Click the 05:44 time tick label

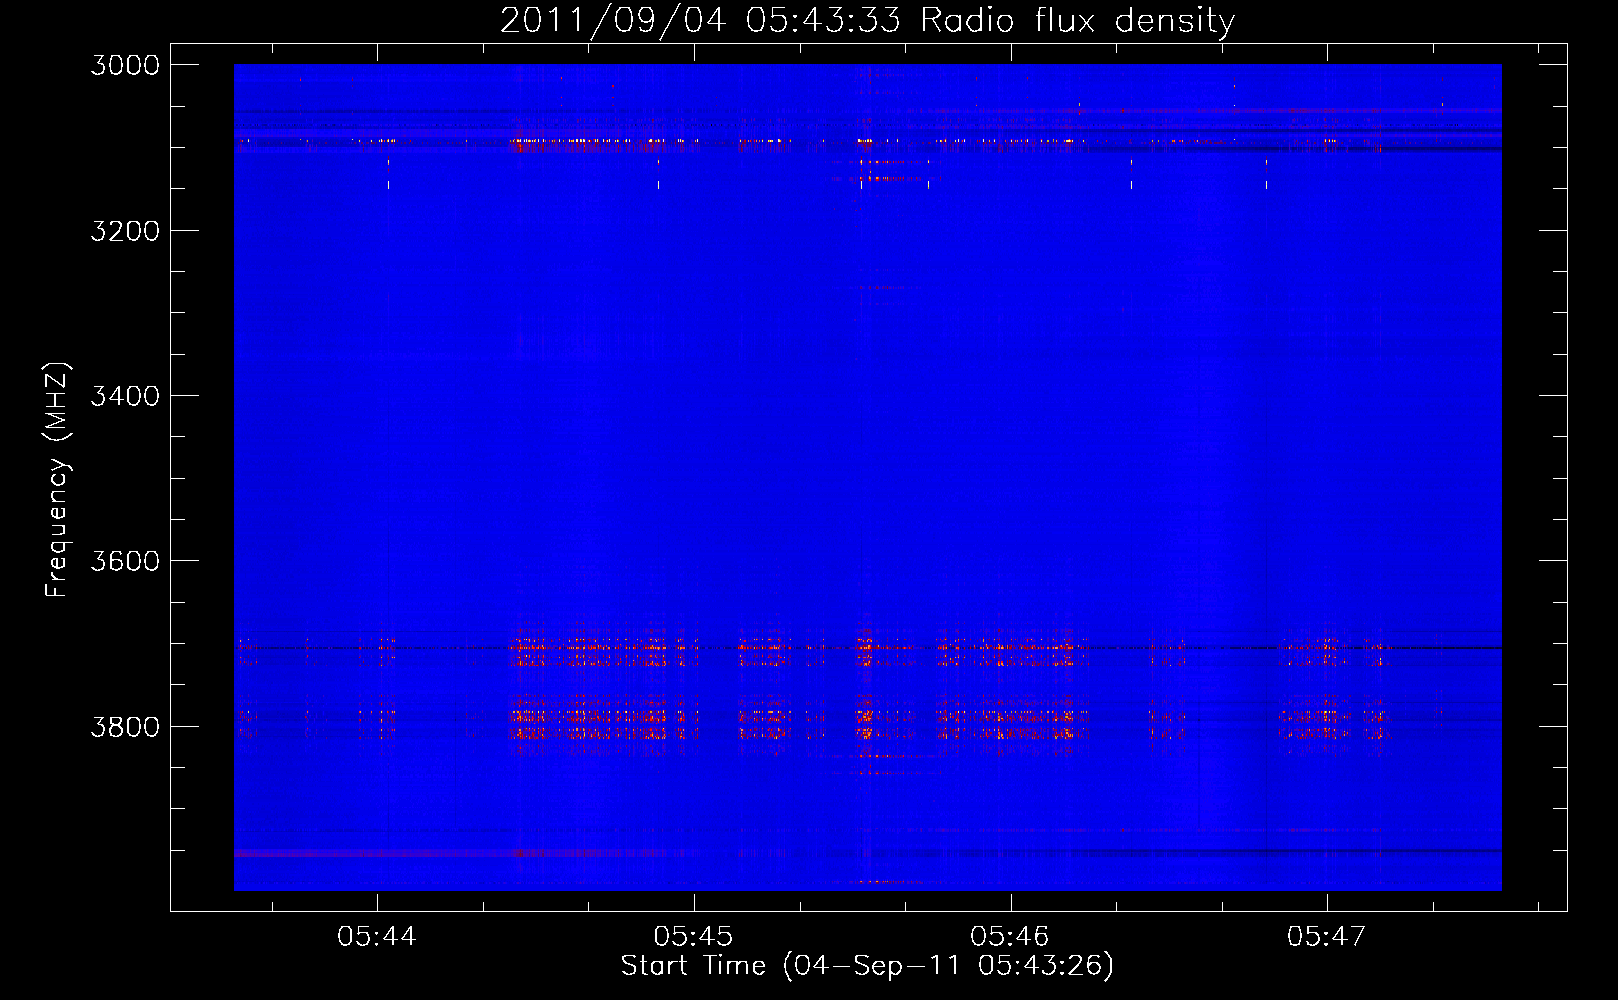(x=377, y=937)
